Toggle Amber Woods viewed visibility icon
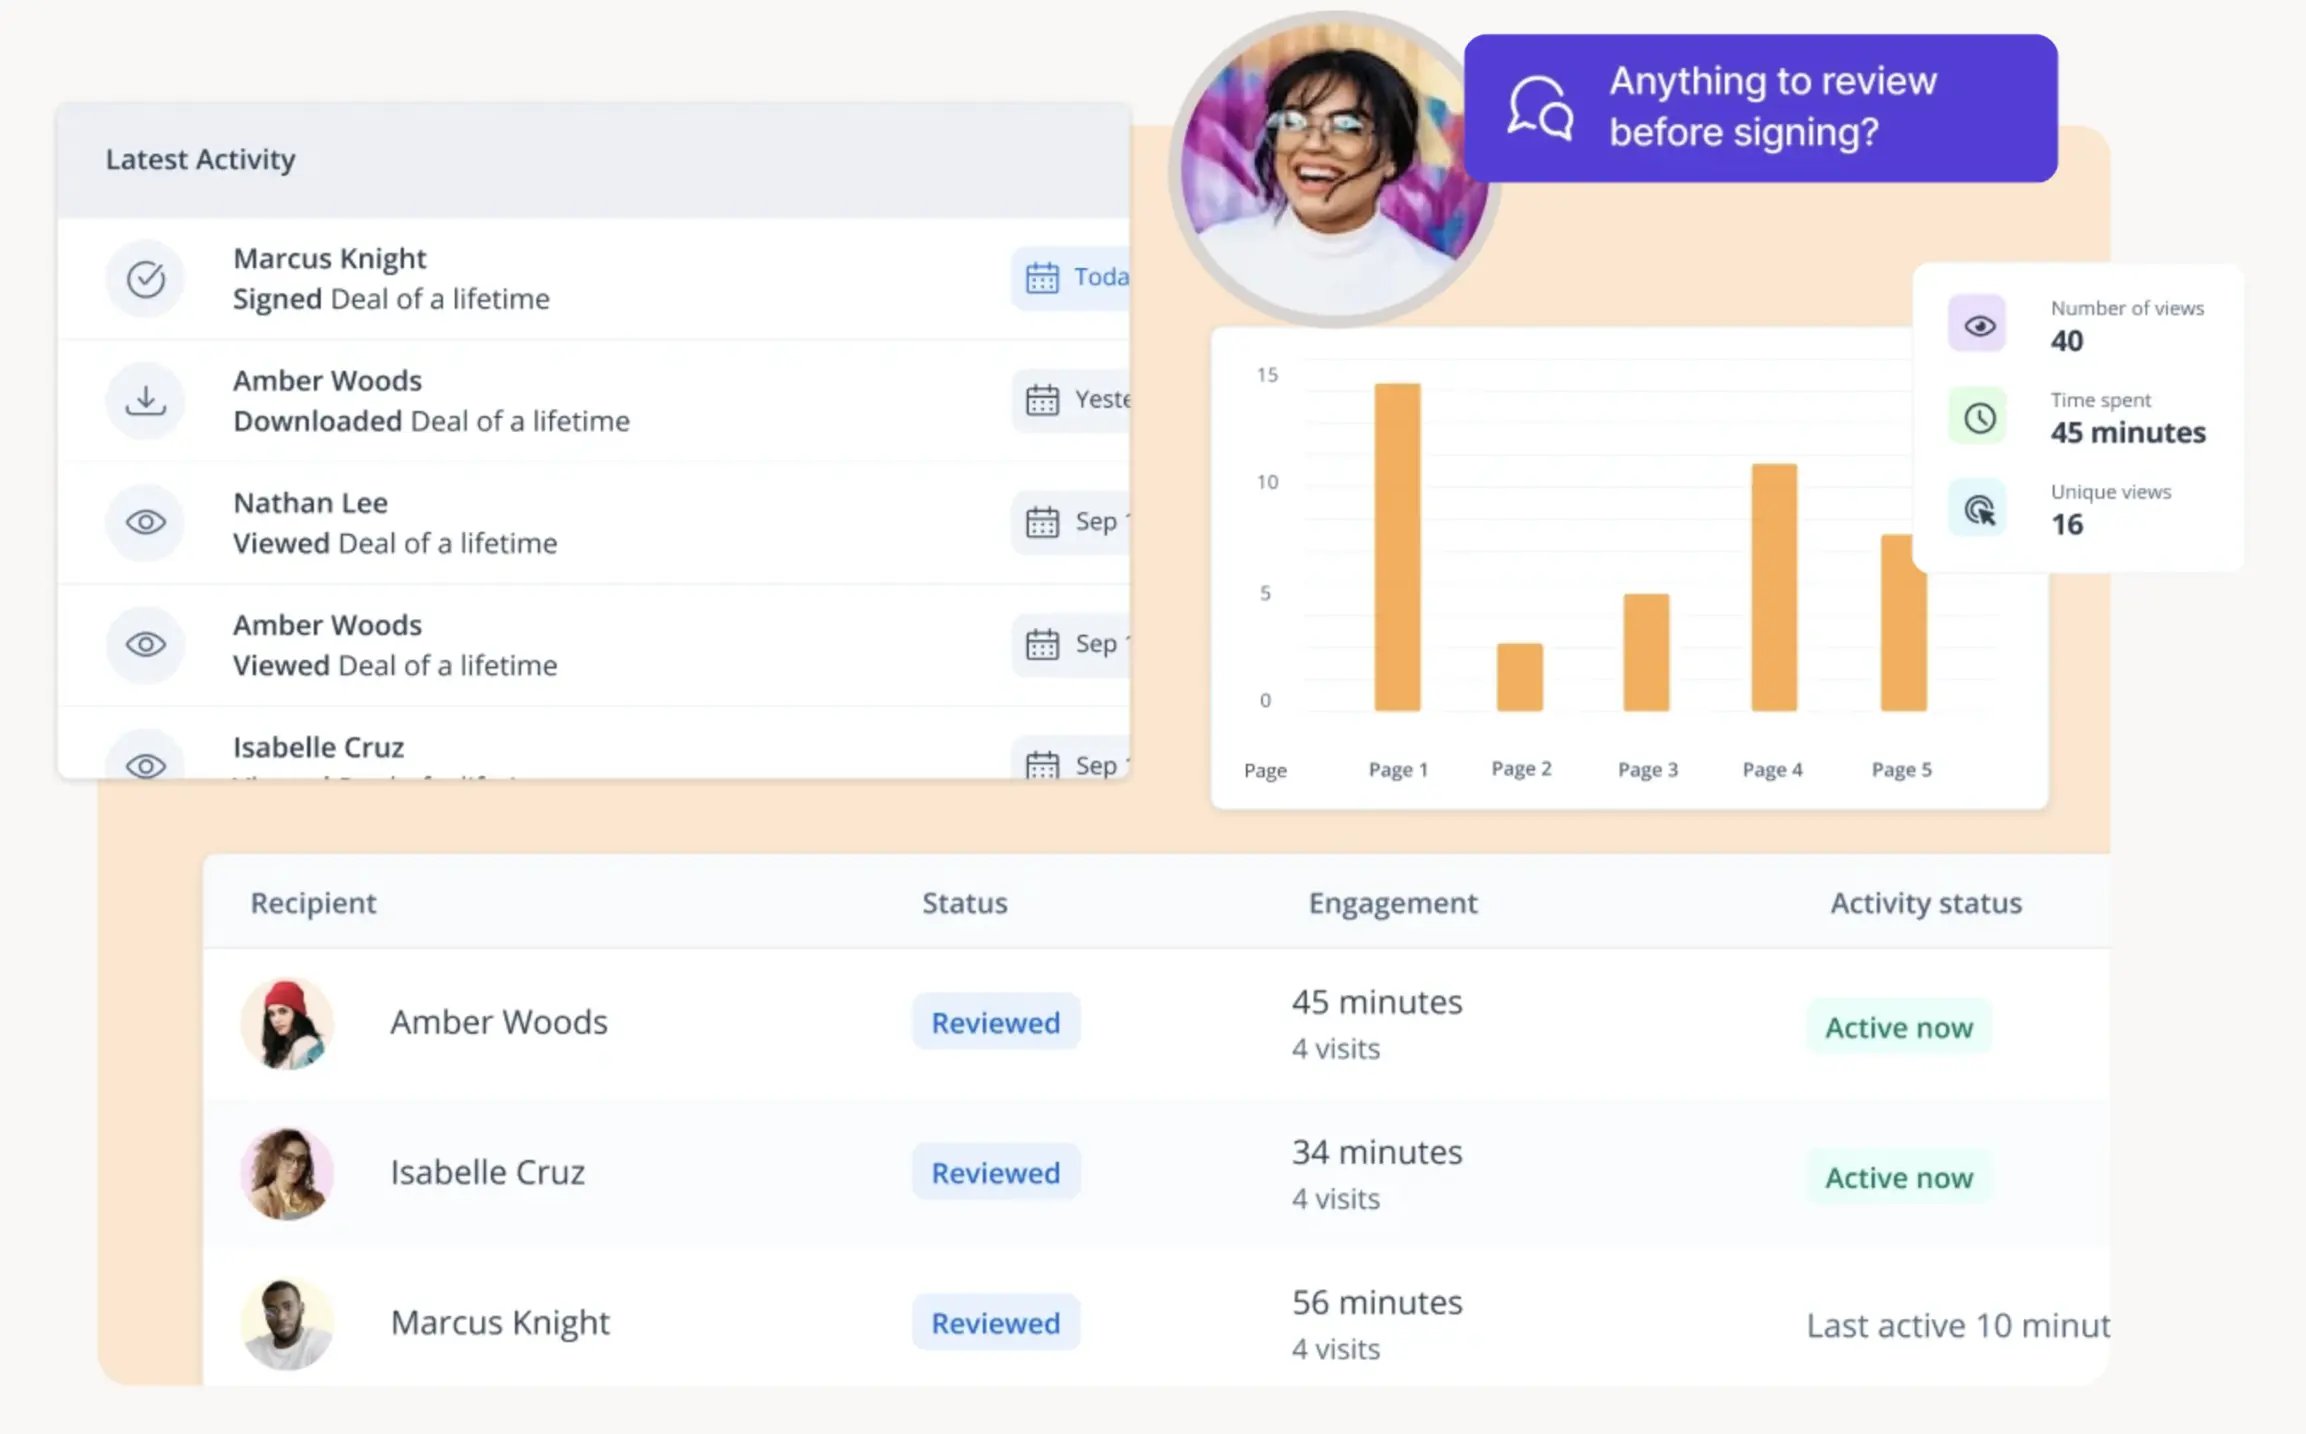 tap(146, 645)
